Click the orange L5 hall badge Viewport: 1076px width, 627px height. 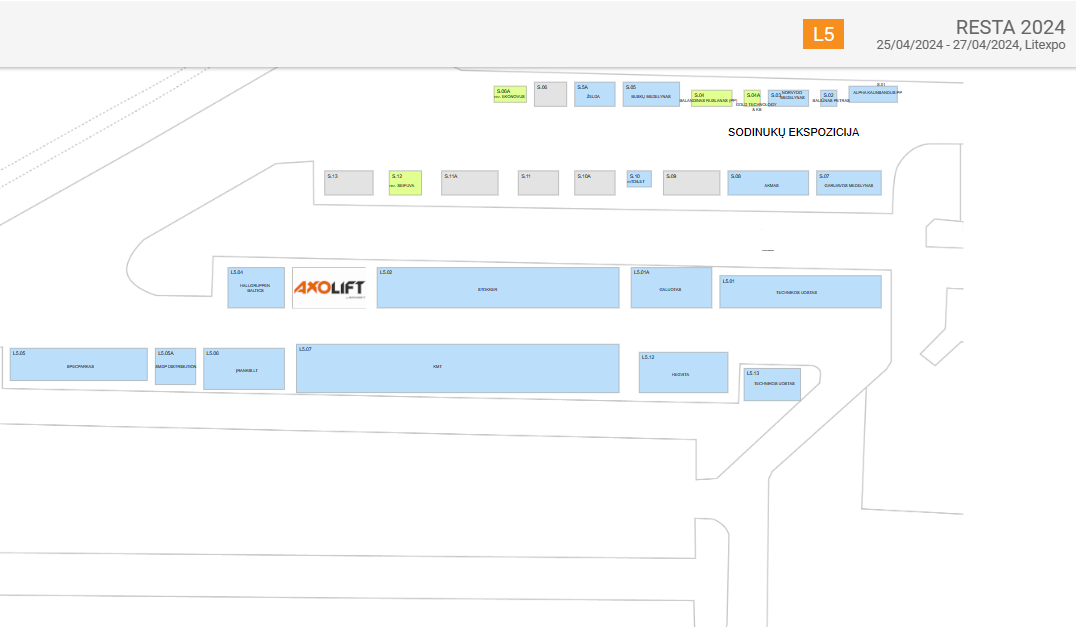823,34
